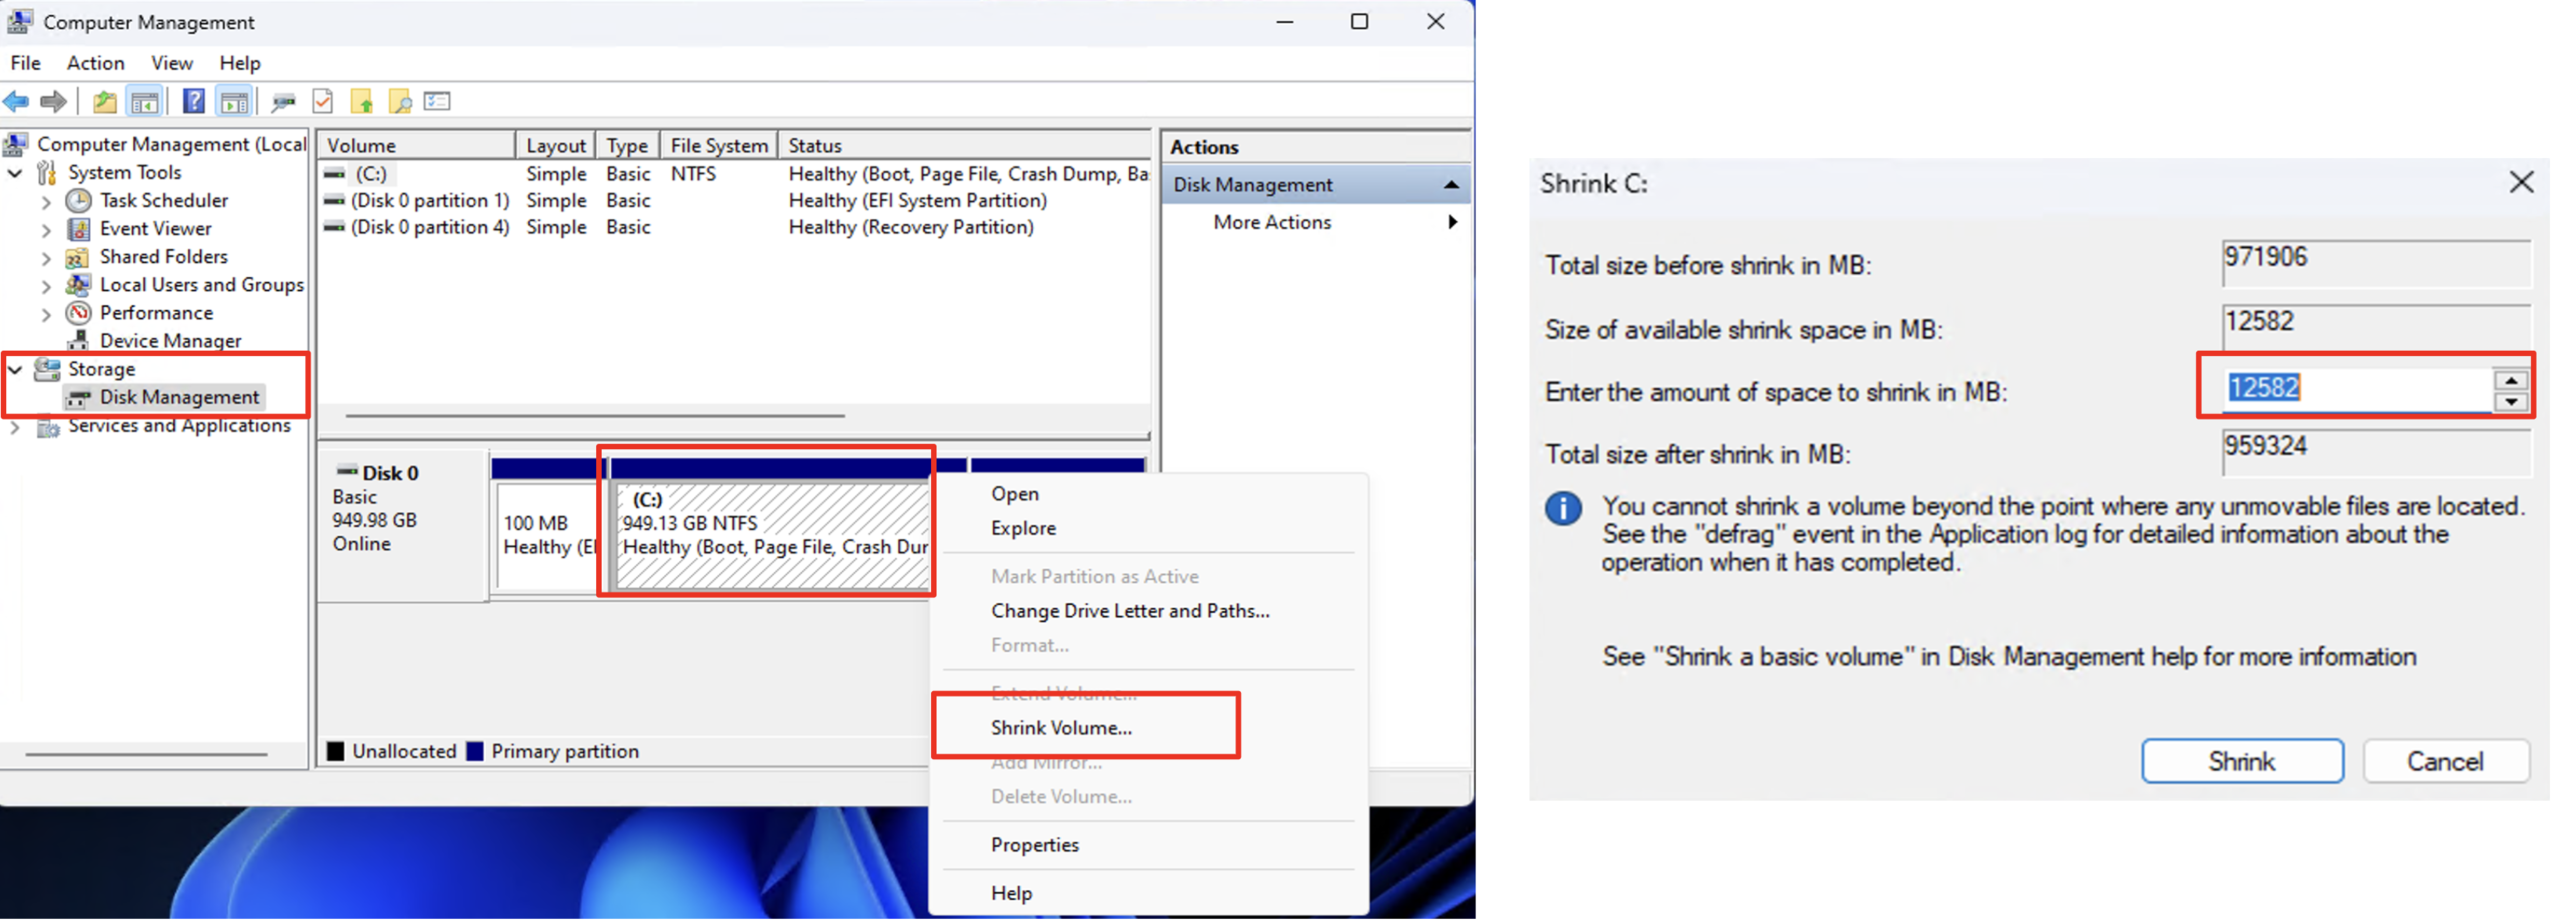Image resolution: width=2560 pixels, height=922 pixels.
Task: Toggle Show/Hide Action Pane toolbar icon
Action: tap(234, 101)
